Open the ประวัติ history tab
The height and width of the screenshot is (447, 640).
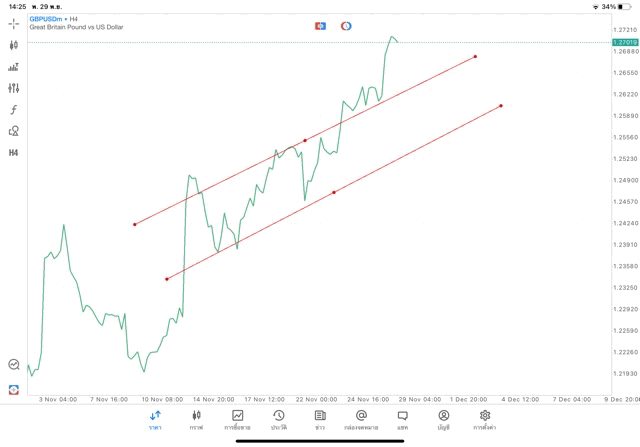coord(279,419)
